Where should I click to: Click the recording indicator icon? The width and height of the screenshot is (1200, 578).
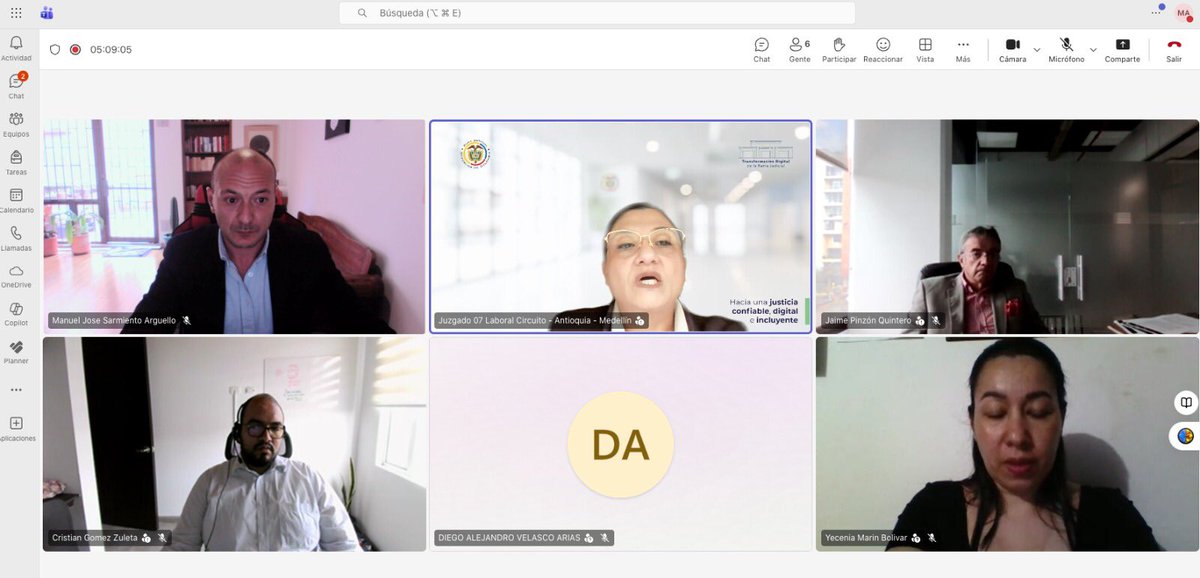pos(75,49)
